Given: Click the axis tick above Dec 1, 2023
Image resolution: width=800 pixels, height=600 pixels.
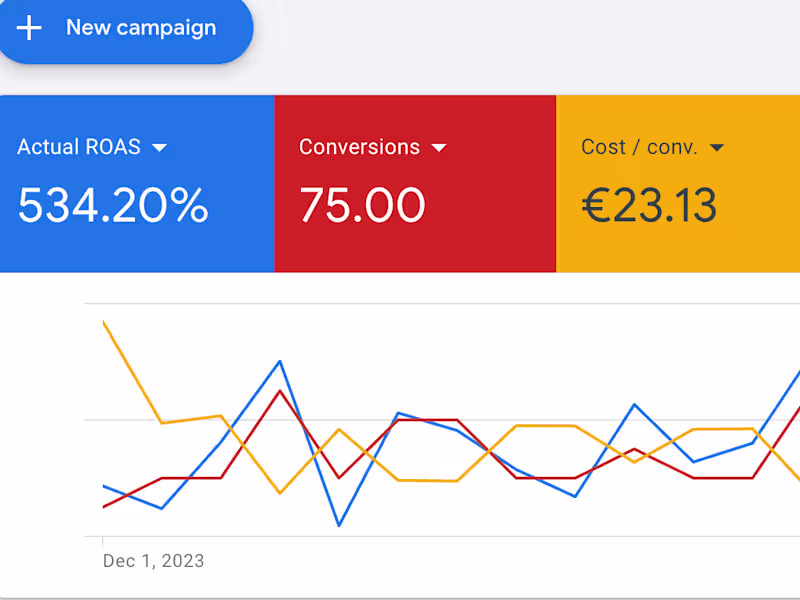Looking at the screenshot, I should (x=103, y=540).
